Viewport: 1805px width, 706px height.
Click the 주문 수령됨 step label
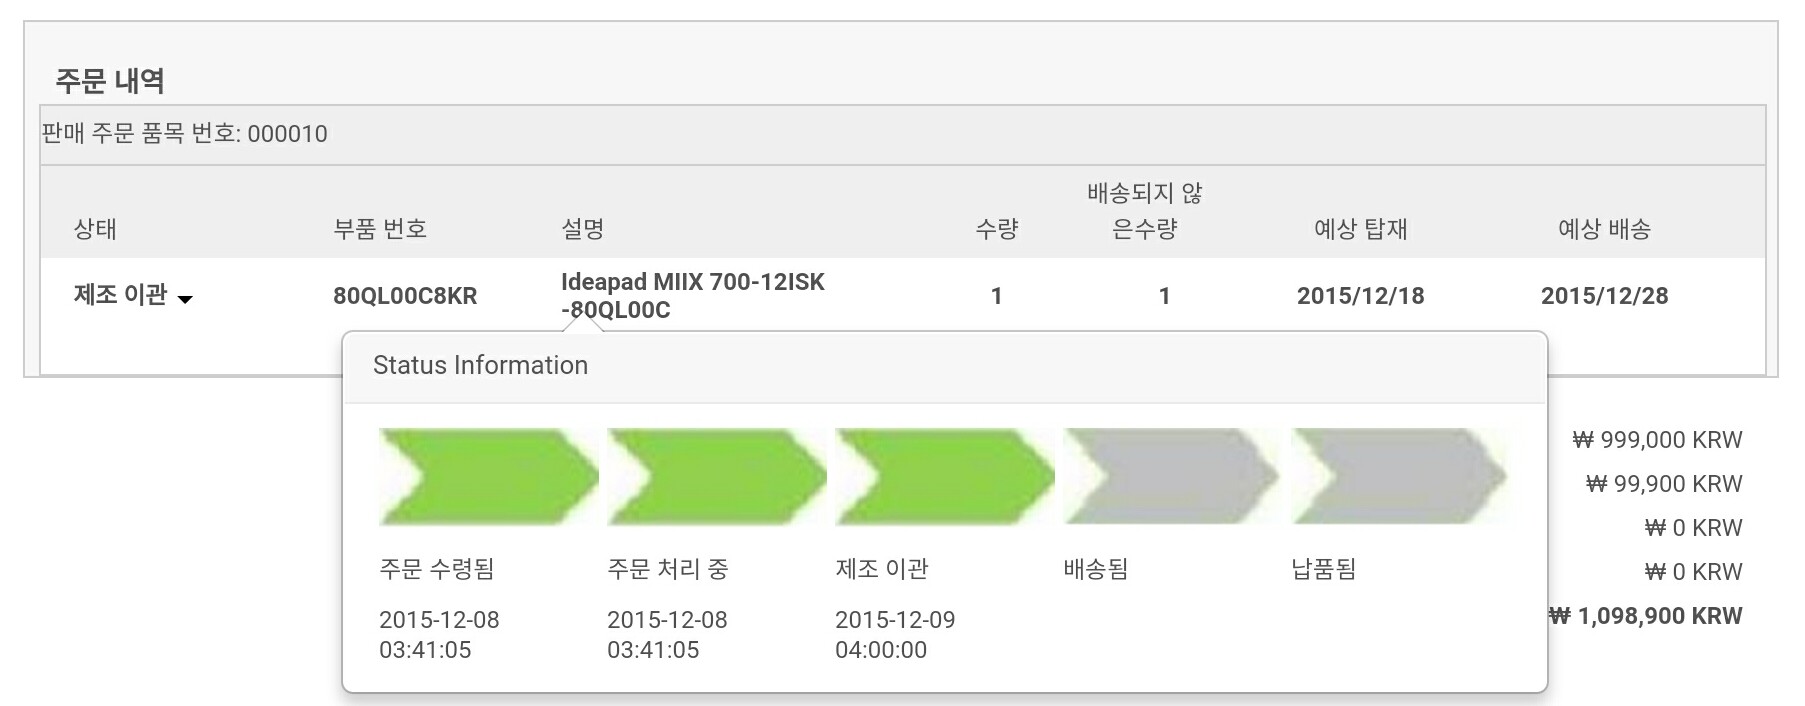(x=437, y=569)
